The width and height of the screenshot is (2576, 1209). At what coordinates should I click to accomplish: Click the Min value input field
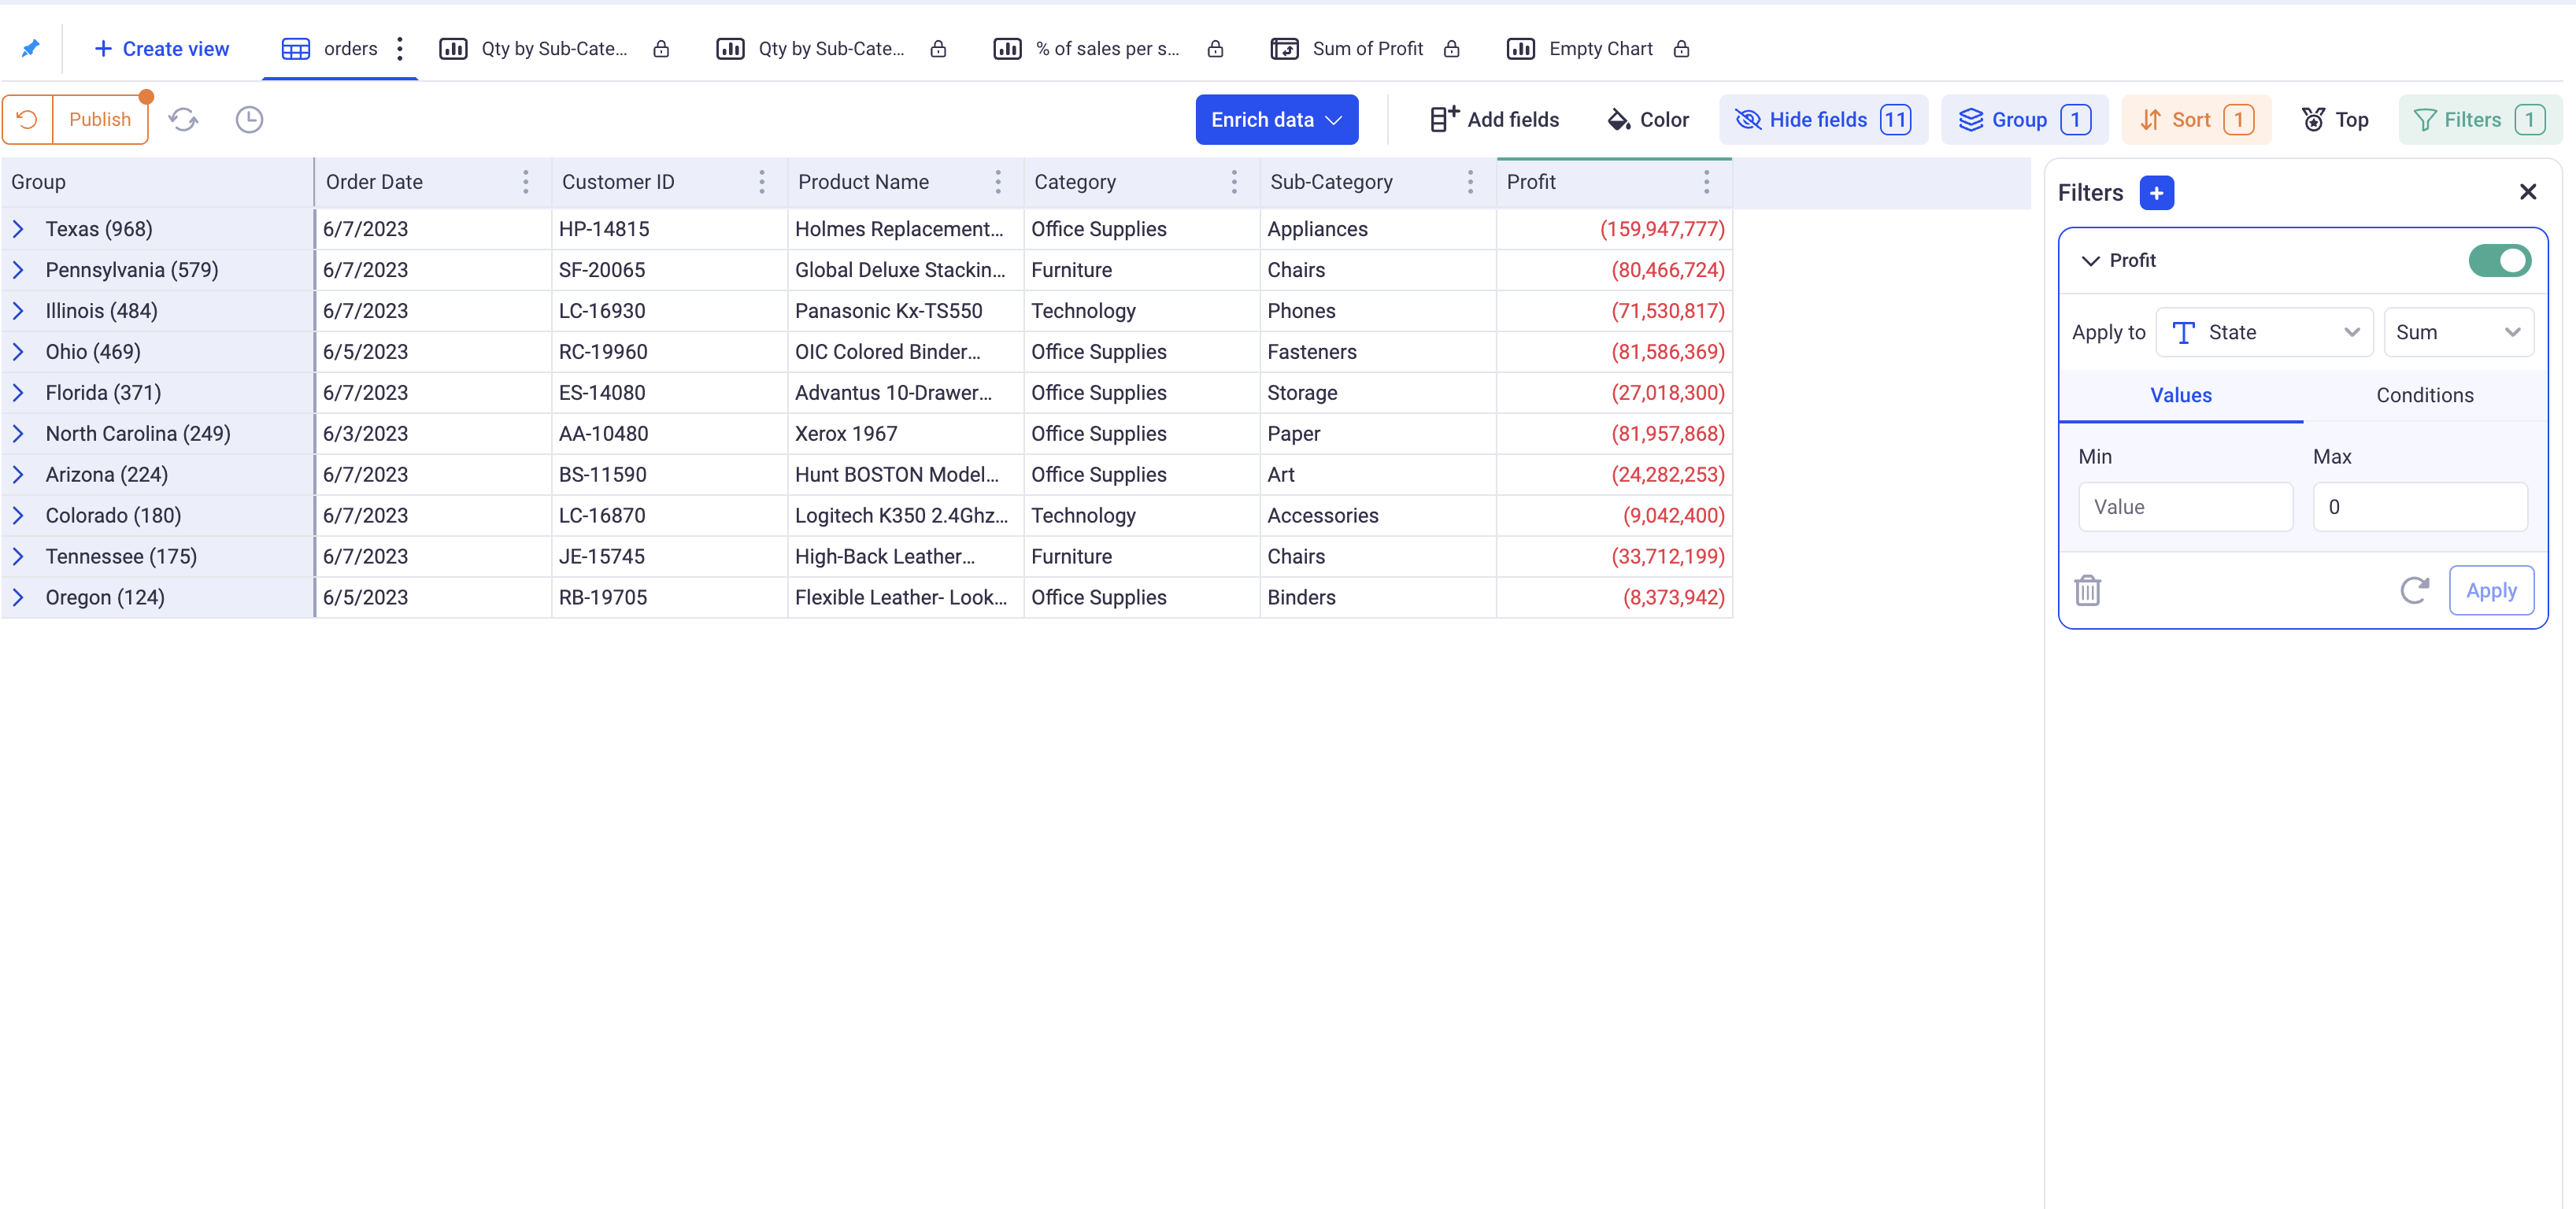2185,507
